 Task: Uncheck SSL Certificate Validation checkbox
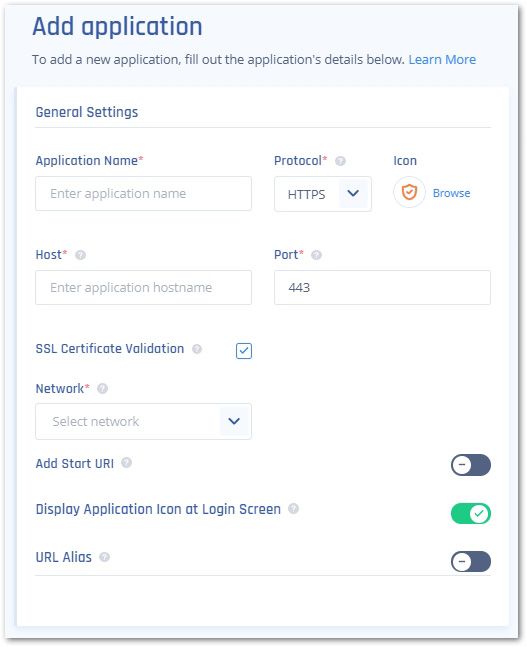pos(244,351)
